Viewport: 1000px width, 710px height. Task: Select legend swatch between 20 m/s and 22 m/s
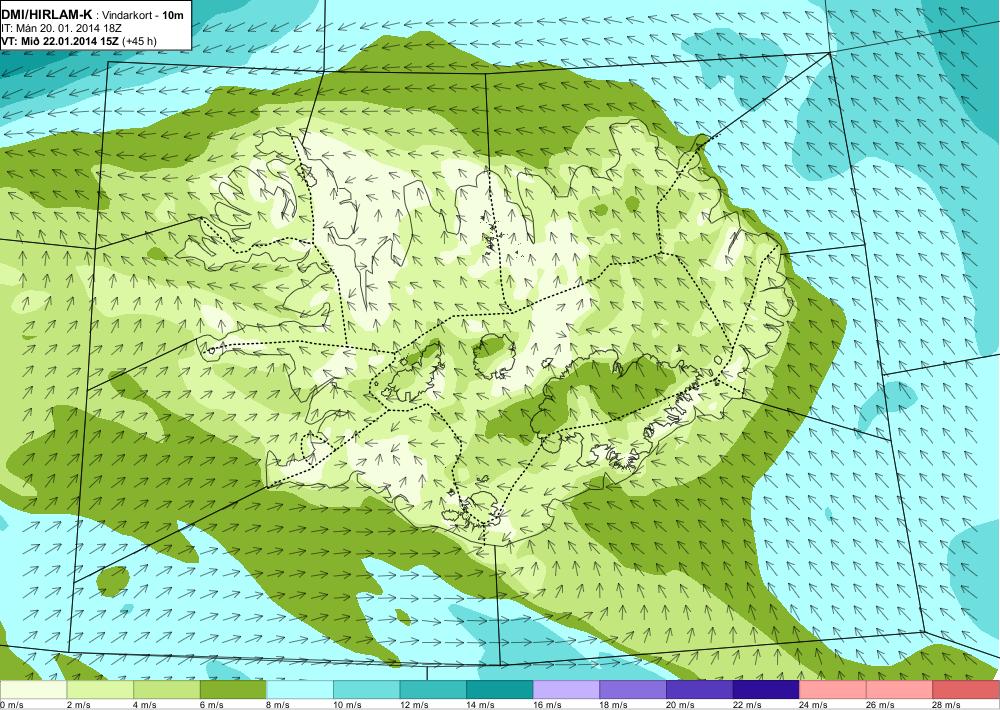click(700, 690)
